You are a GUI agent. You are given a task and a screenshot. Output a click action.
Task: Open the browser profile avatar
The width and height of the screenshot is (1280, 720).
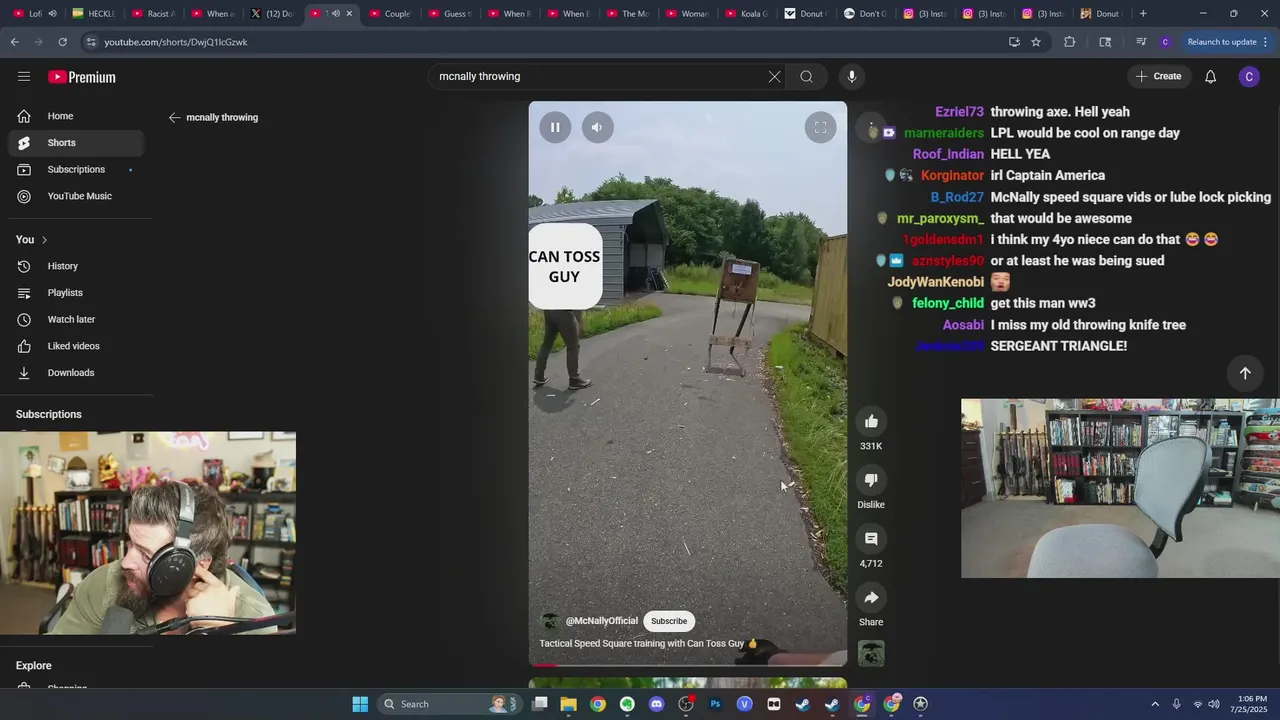1165,42
